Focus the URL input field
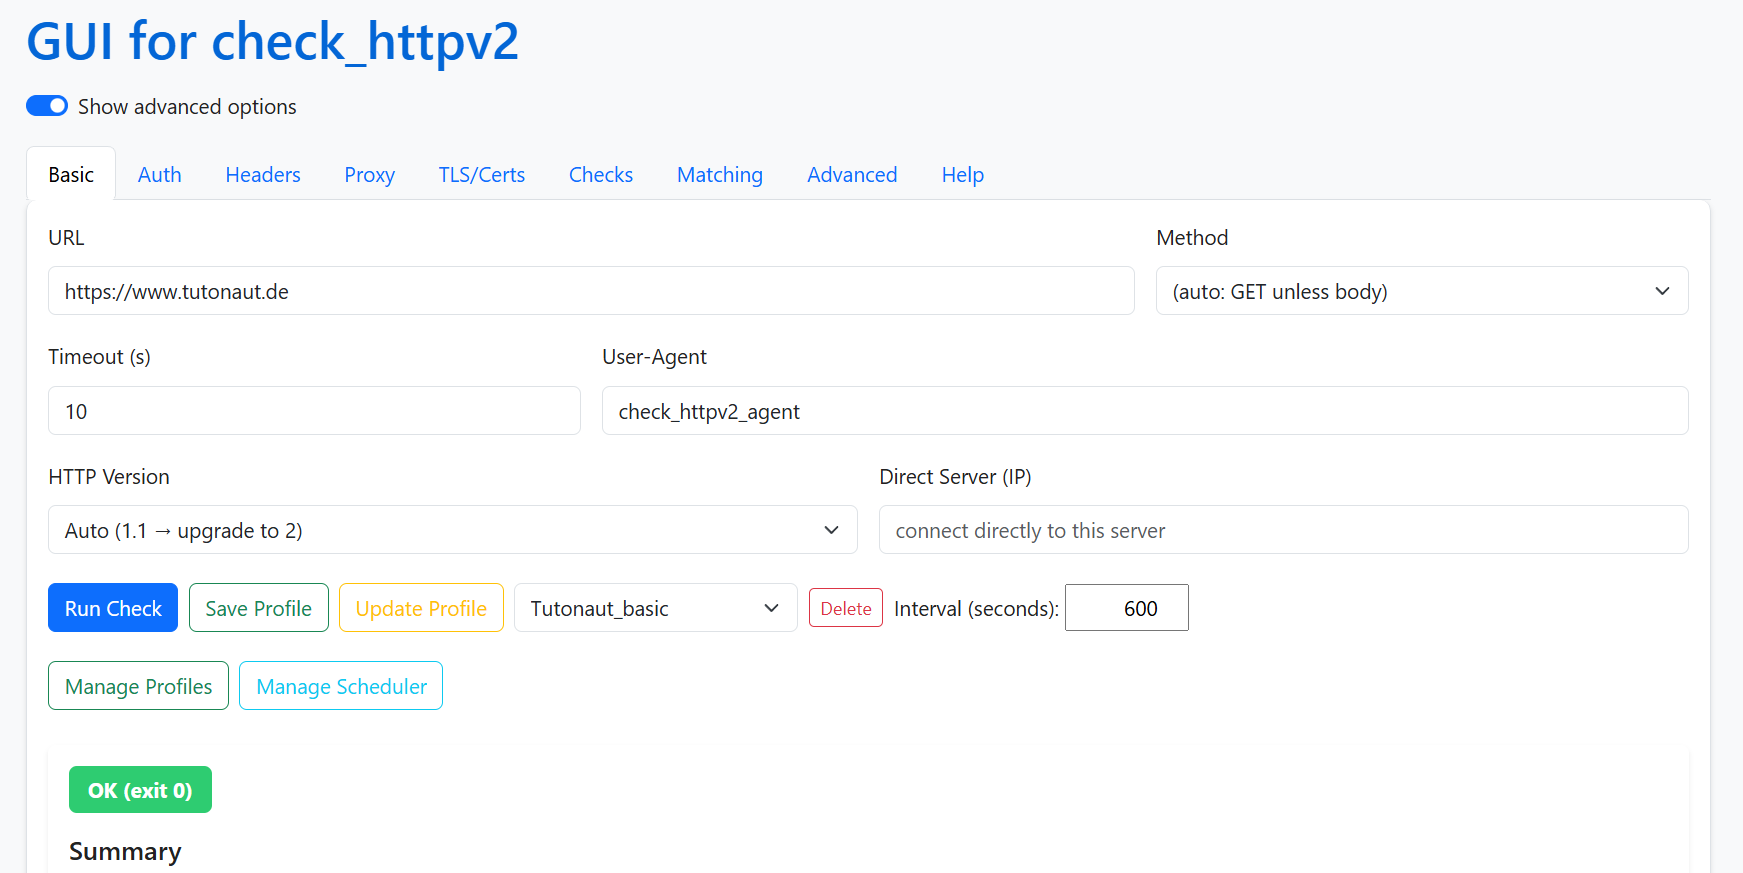Image resolution: width=1743 pixels, height=873 pixels. tap(590, 291)
